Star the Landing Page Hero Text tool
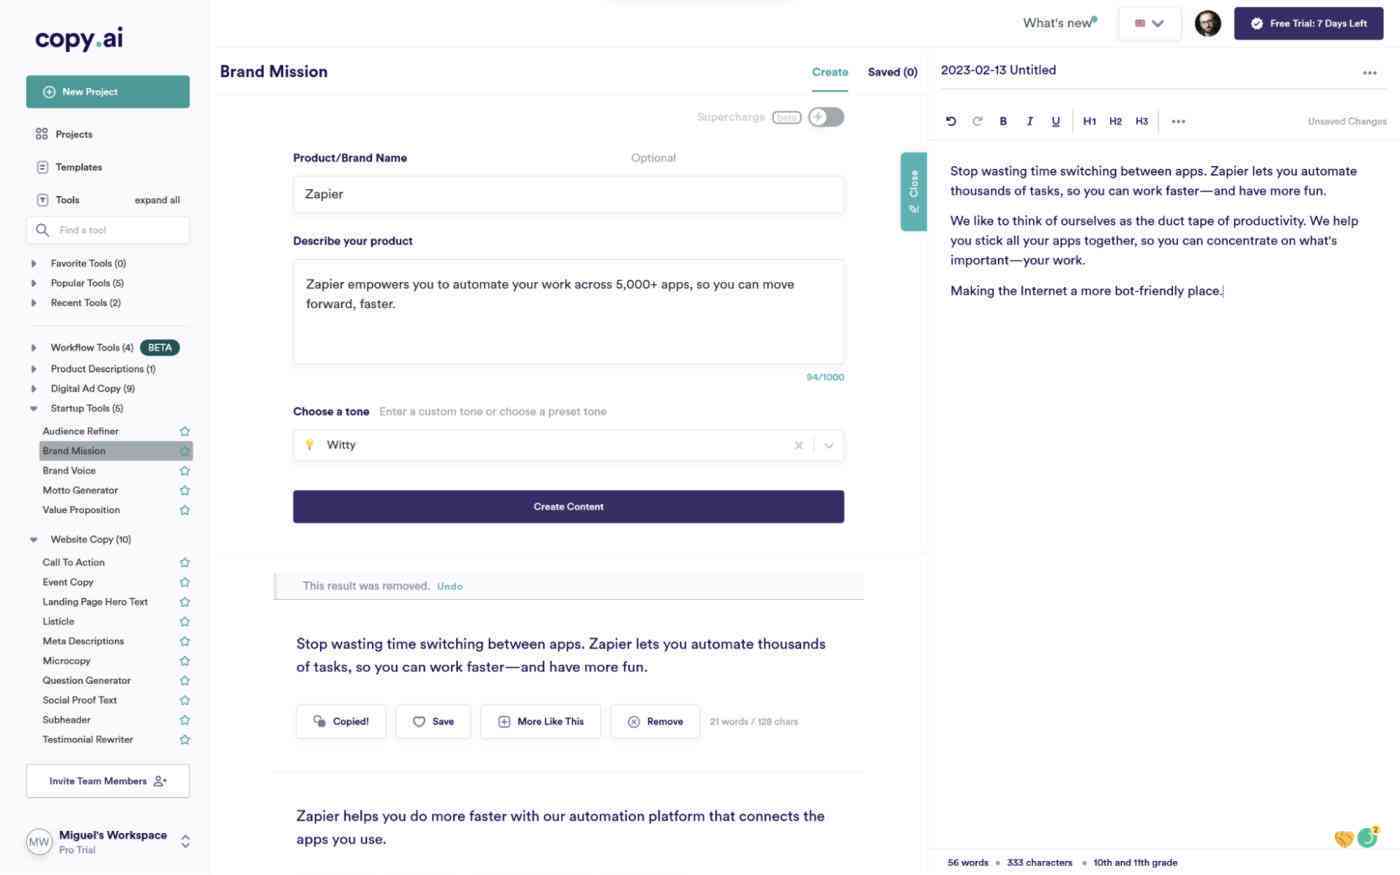Image resolution: width=1400 pixels, height=875 pixels. [x=184, y=602]
